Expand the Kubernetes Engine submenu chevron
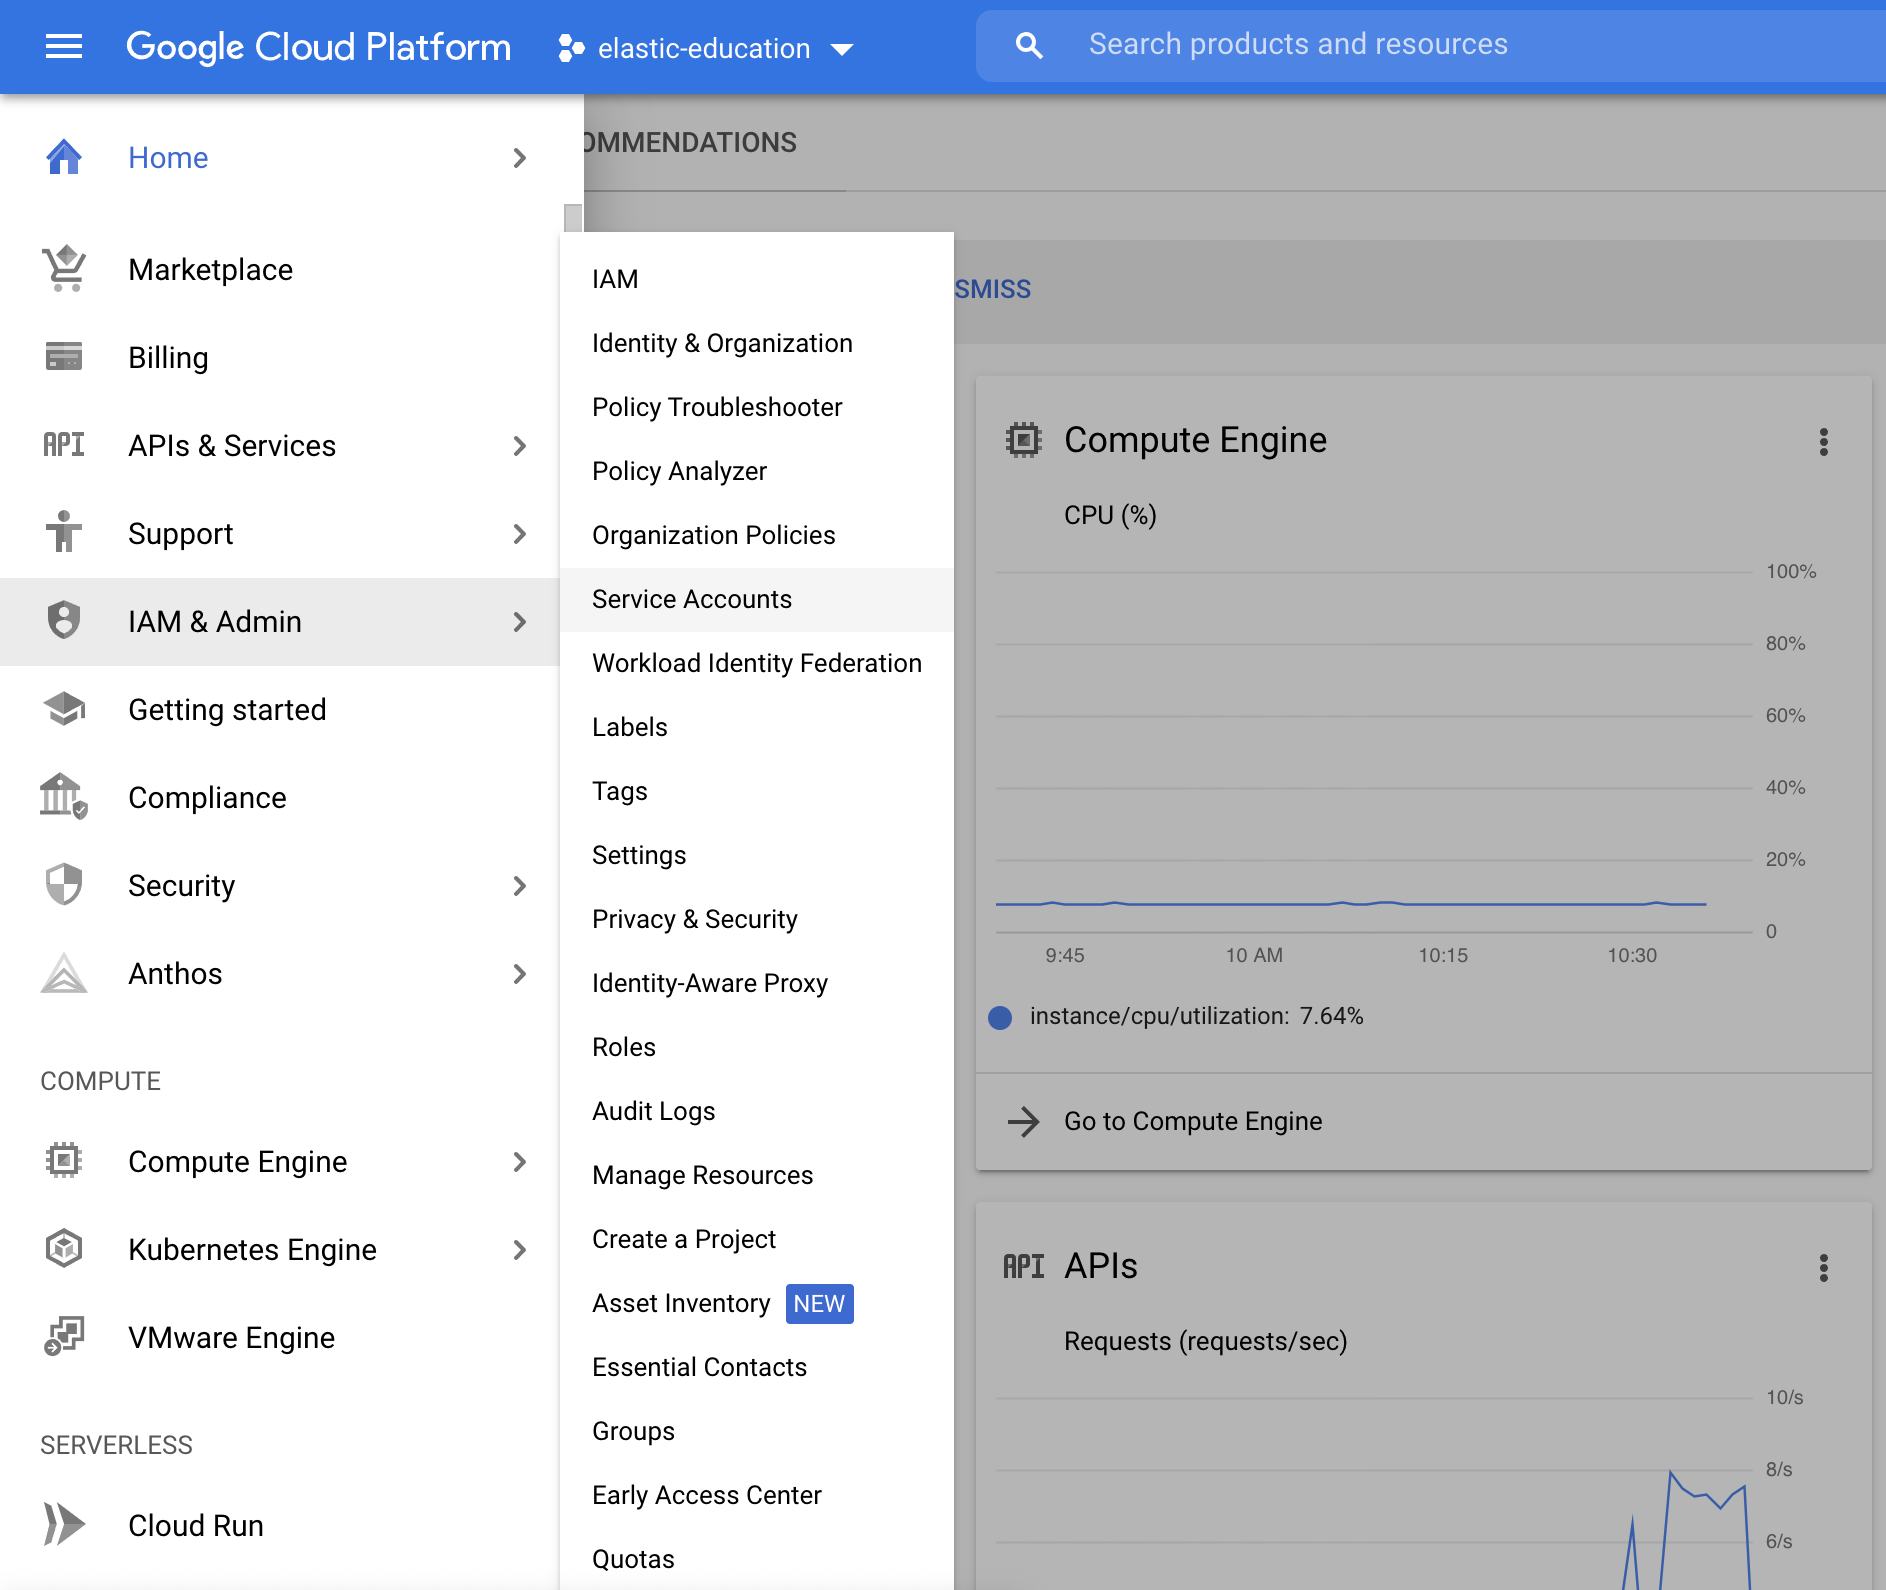Viewport: 1886px width, 1590px height. (519, 1250)
